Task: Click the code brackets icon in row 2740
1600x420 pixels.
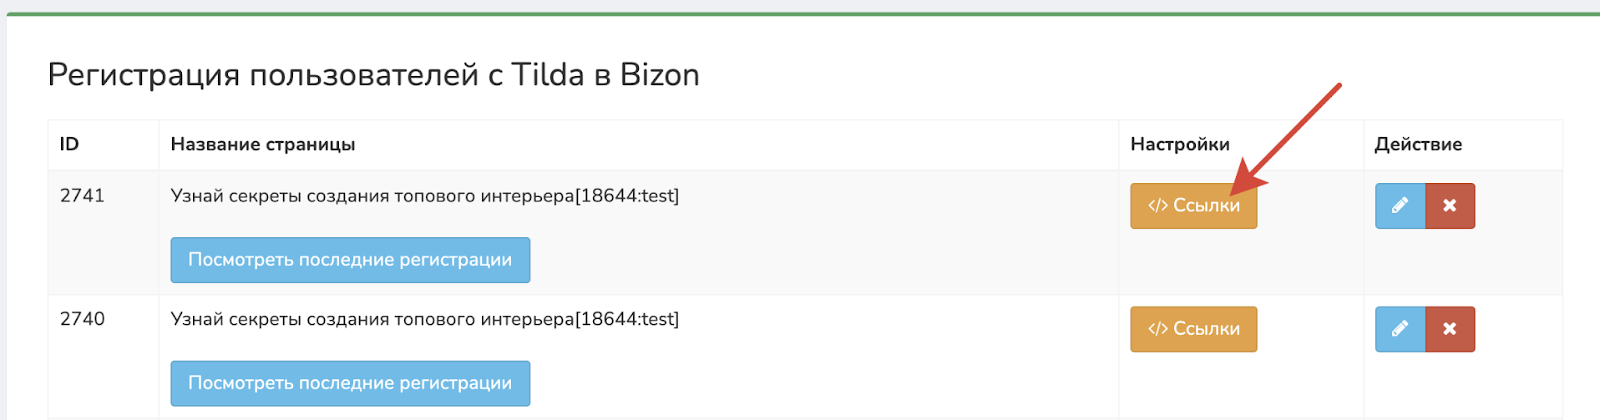Action: tap(1158, 329)
